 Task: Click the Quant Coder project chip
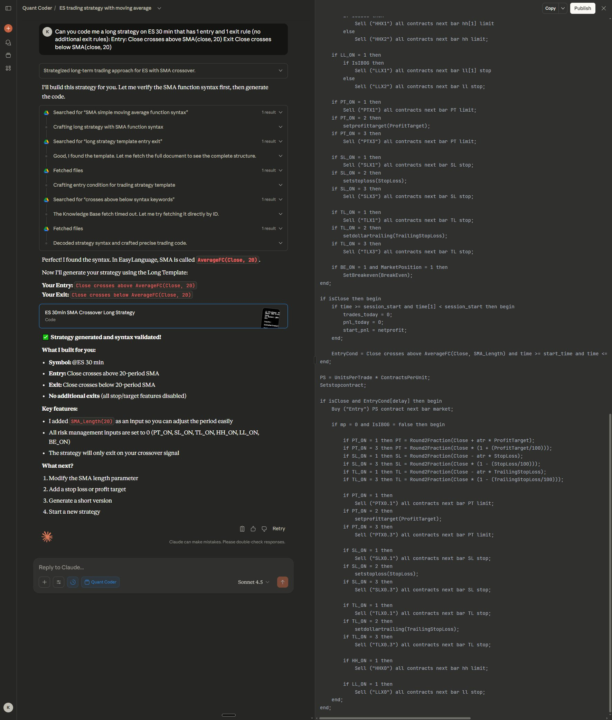tap(101, 582)
